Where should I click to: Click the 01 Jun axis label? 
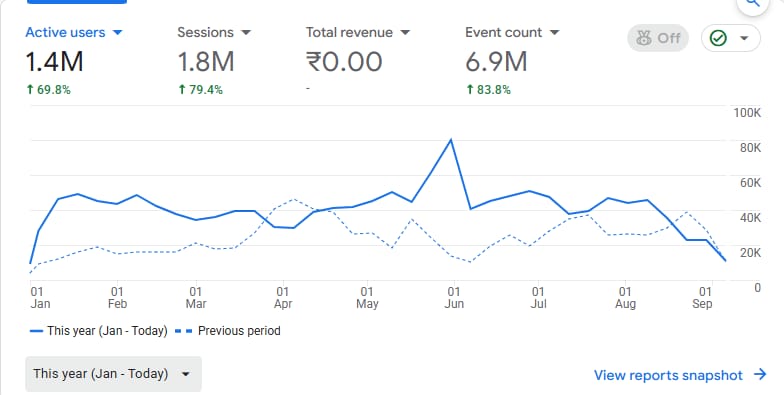(x=454, y=298)
